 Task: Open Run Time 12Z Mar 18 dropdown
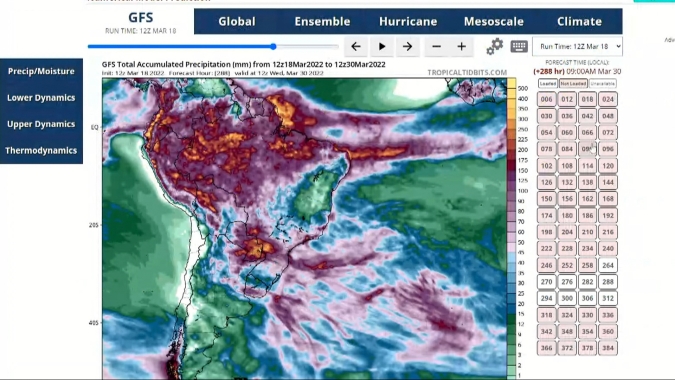click(x=577, y=46)
